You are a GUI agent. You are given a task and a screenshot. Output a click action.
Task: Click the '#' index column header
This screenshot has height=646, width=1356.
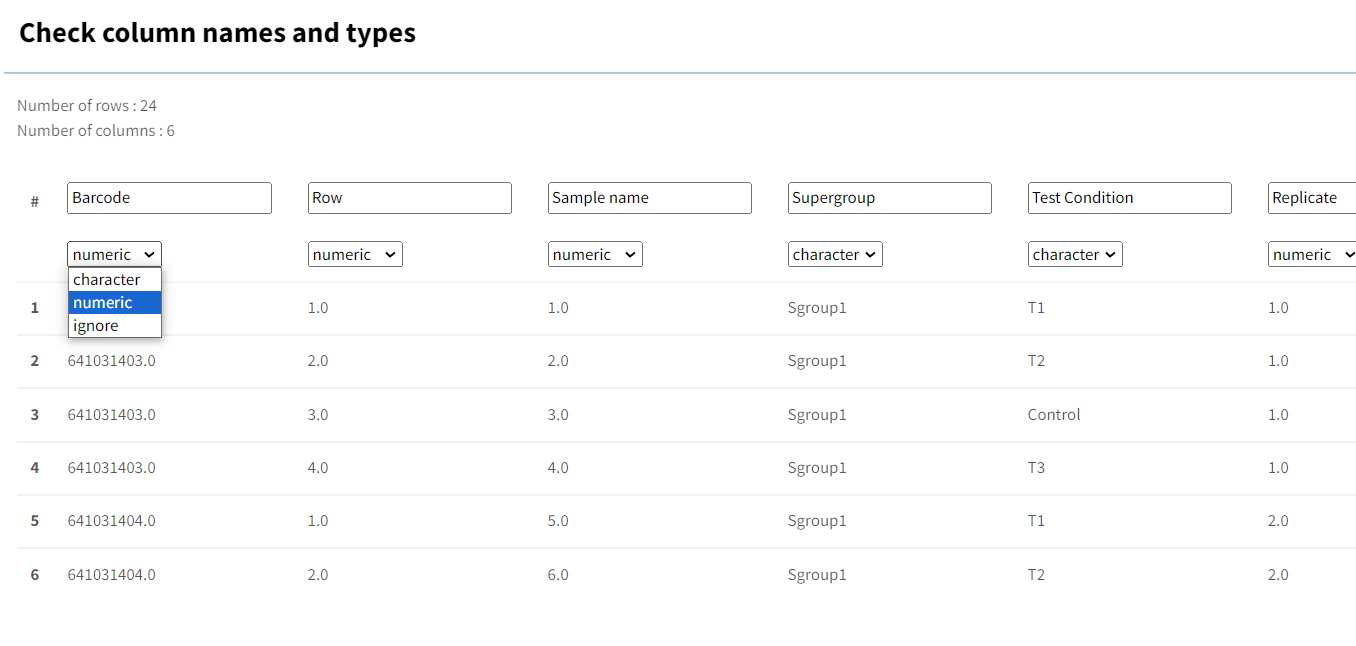[35, 202]
